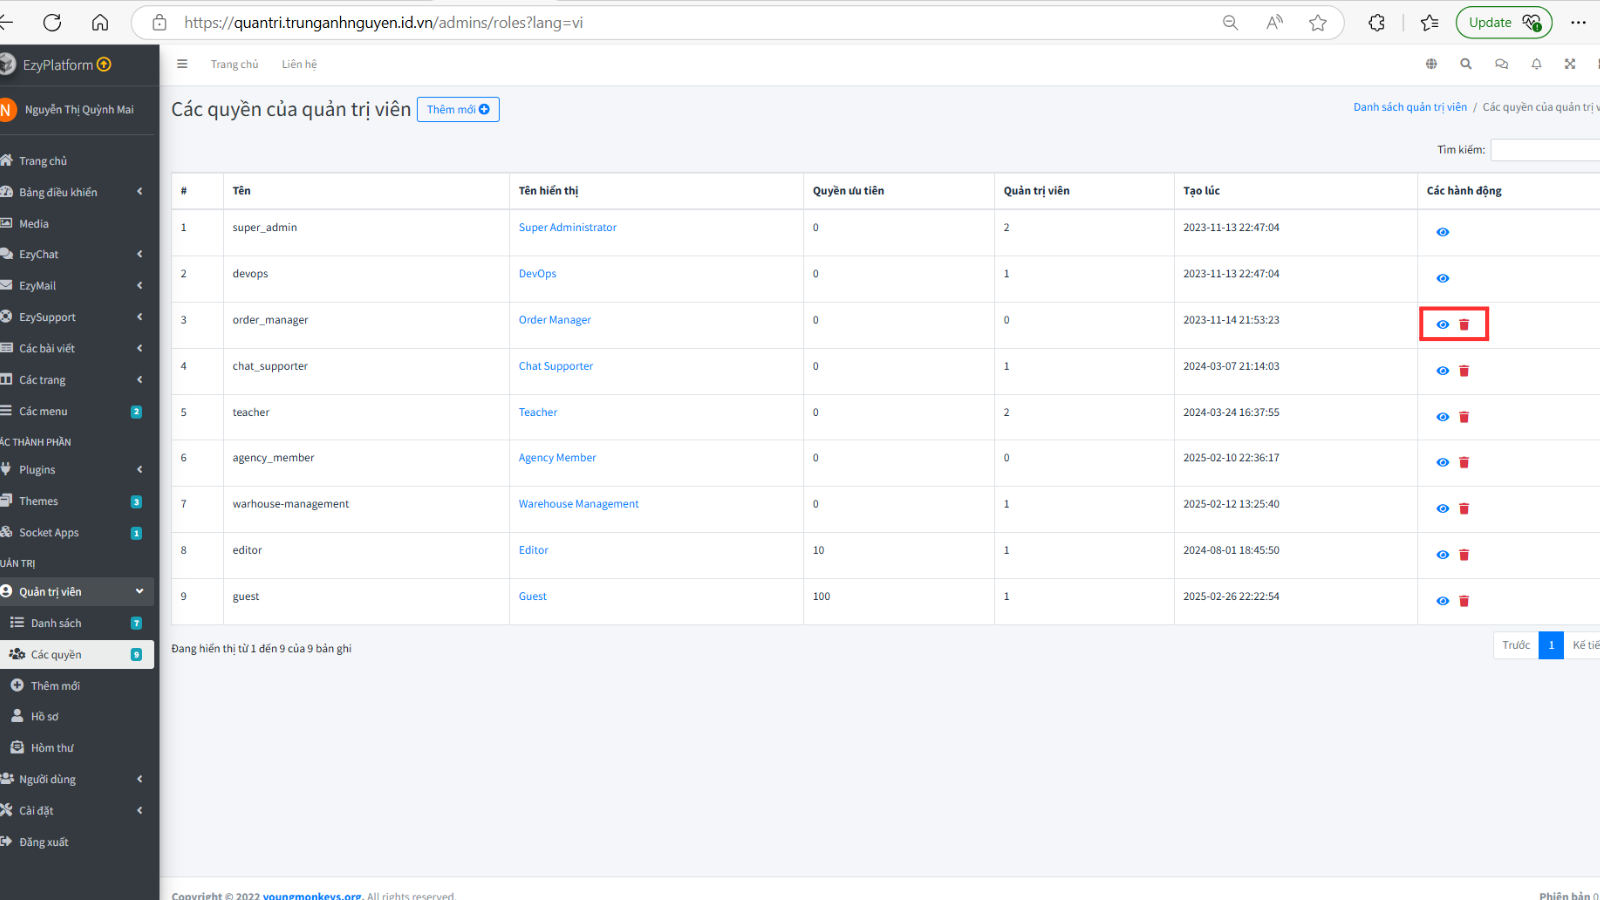Click the browser refresh icon

[x=52, y=22]
